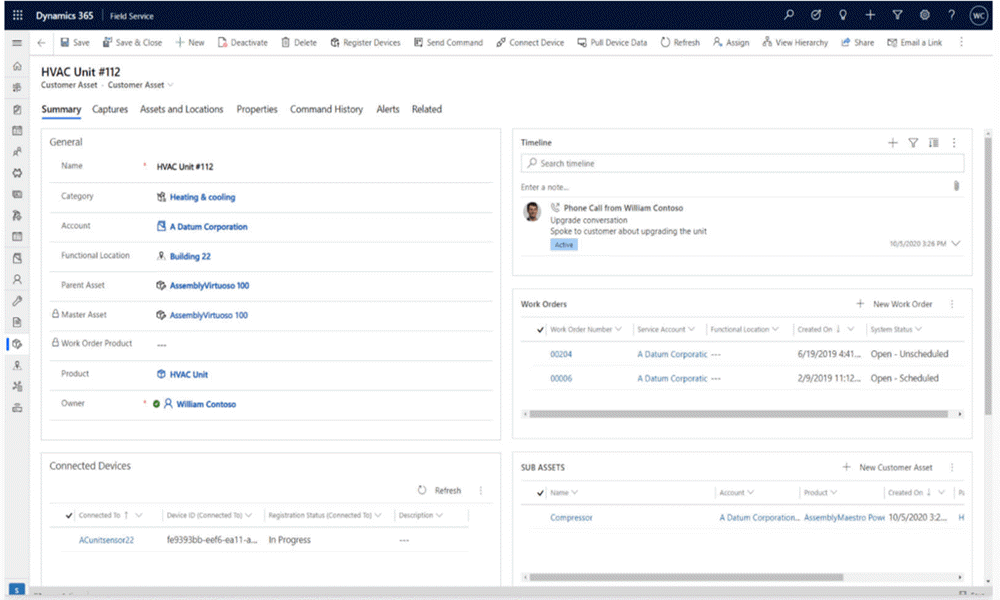Image resolution: width=1000 pixels, height=600 pixels.
Task: Select Send Command in the toolbar
Action: click(447, 42)
